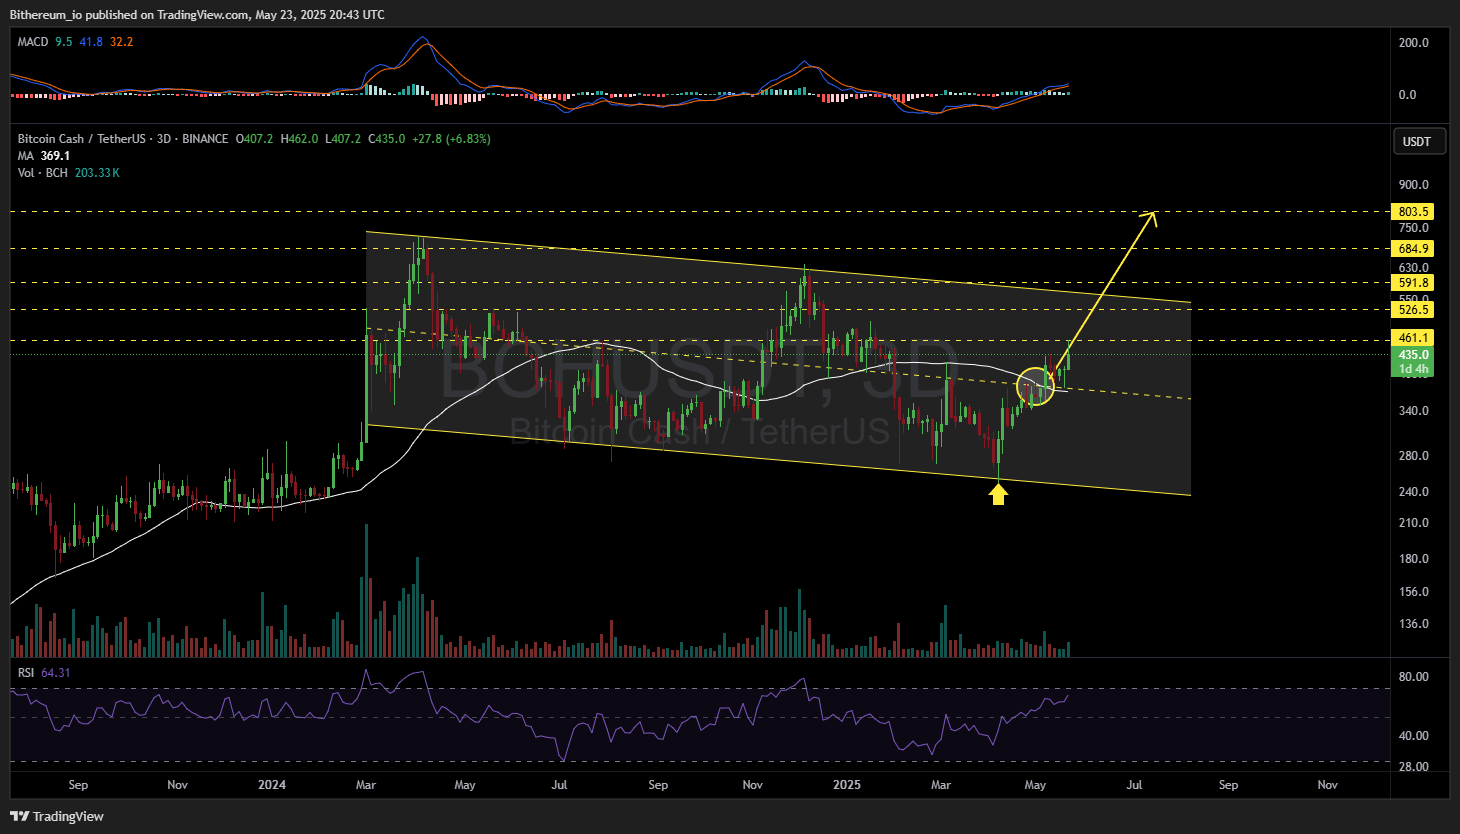
Task: Click the 40.00 RSI axis value
Action: 1413,736
